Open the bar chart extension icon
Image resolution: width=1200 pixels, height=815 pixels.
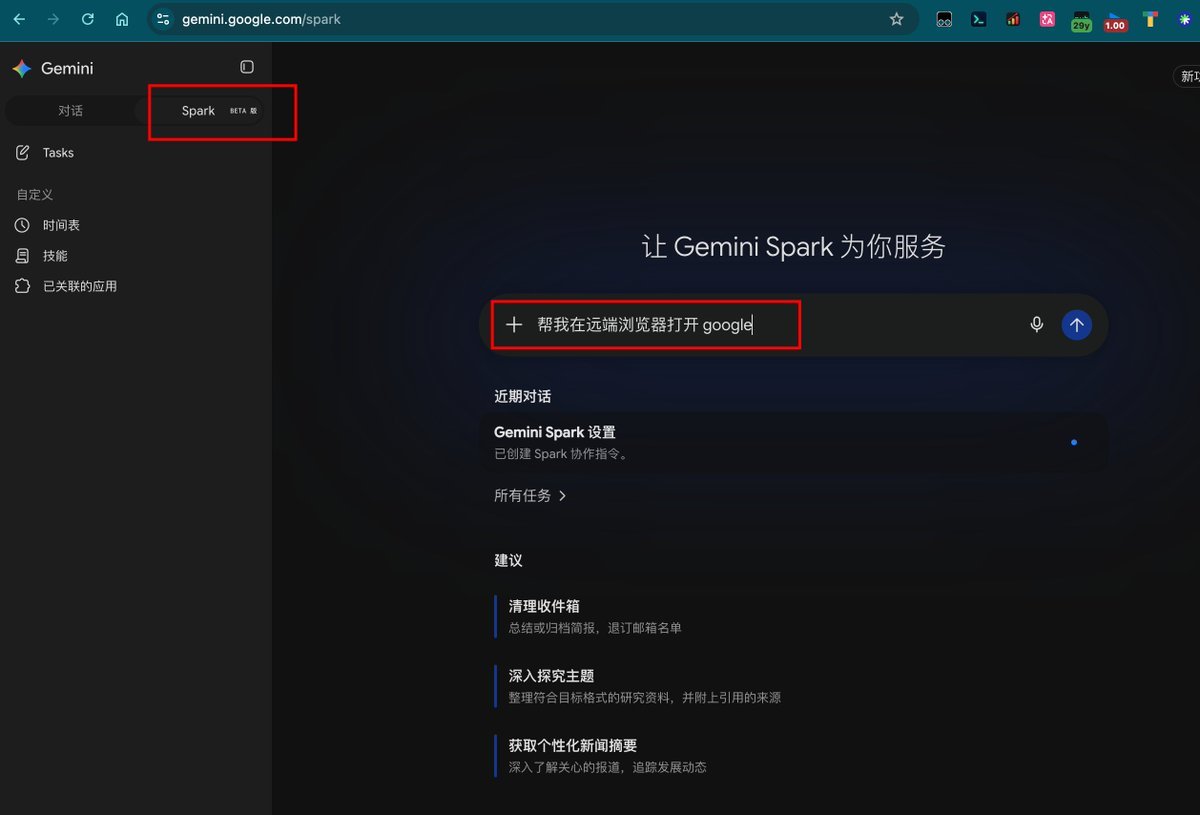tap(1013, 19)
